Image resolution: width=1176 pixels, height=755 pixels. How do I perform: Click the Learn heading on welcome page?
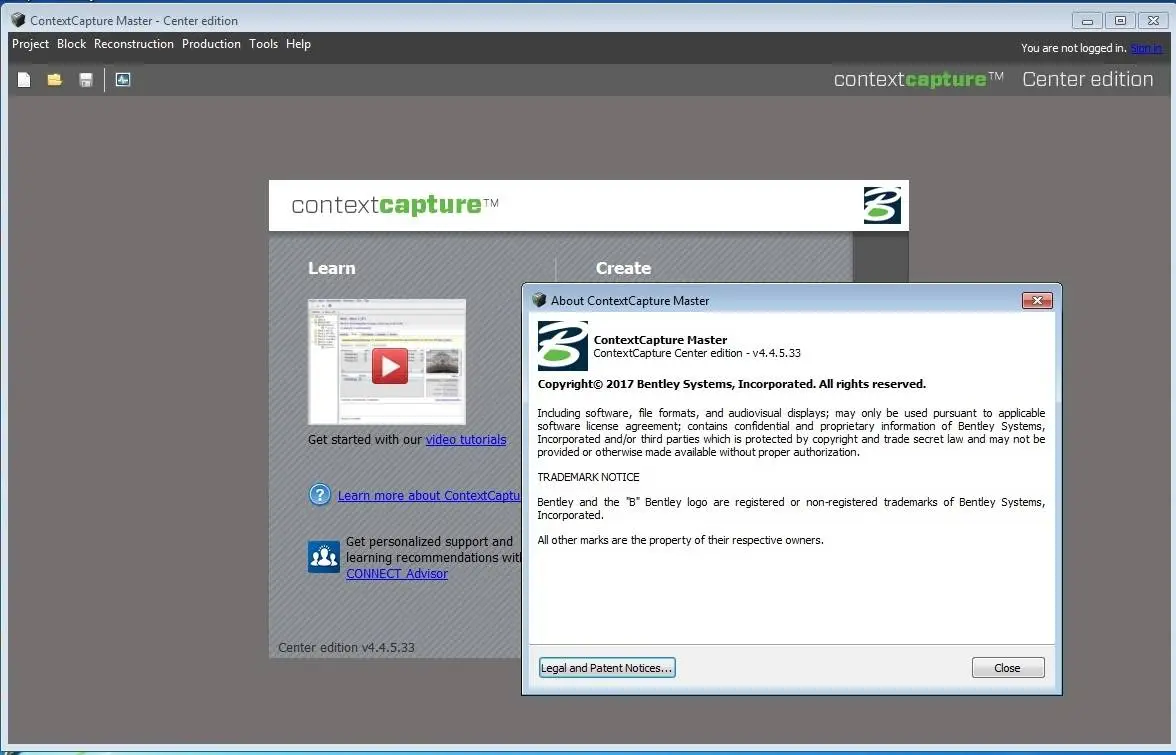pos(332,268)
